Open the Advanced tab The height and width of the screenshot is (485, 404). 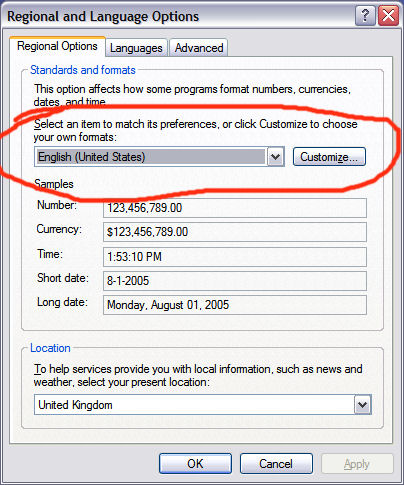click(x=199, y=48)
